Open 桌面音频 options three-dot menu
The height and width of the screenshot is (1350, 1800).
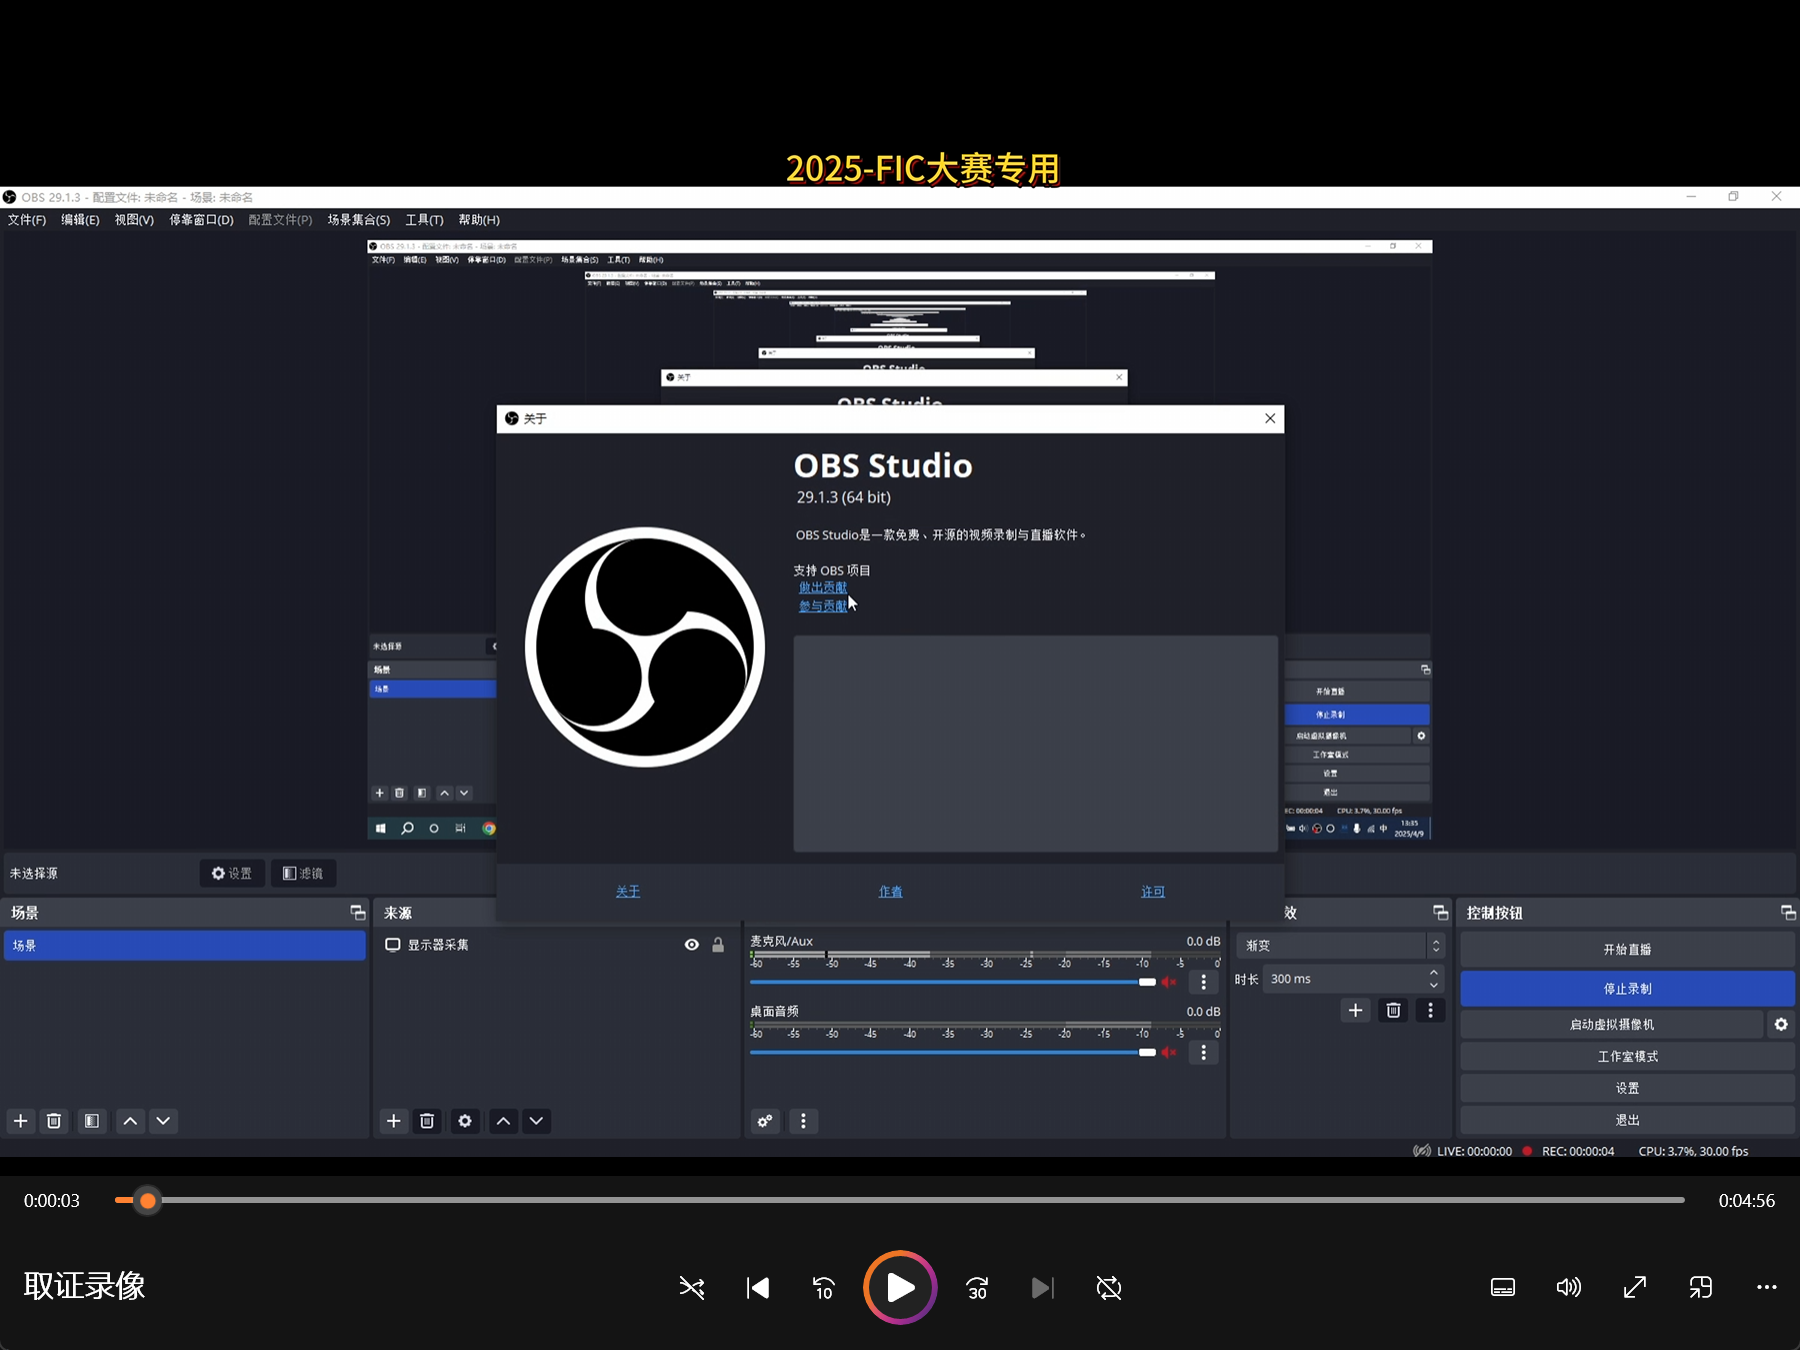click(x=1204, y=1052)
